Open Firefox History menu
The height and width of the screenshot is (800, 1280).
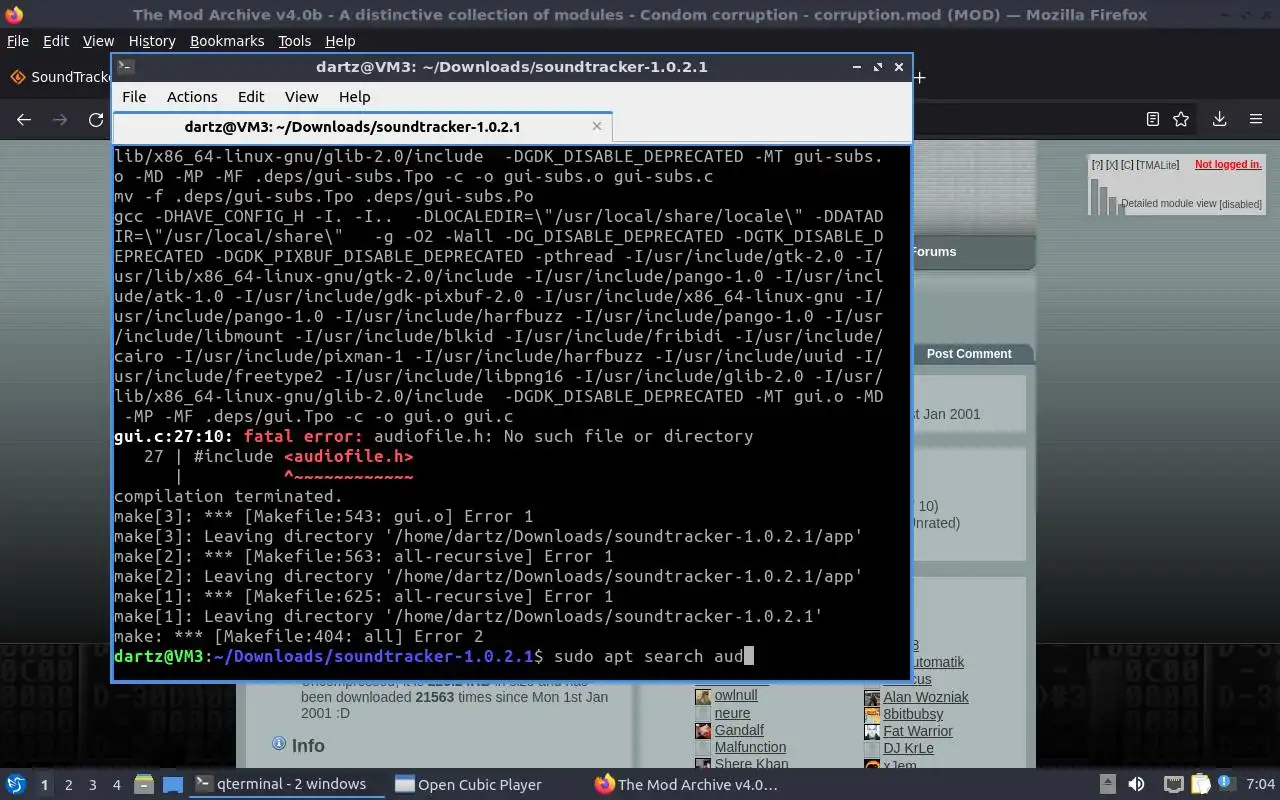click(x=152, y=41)
